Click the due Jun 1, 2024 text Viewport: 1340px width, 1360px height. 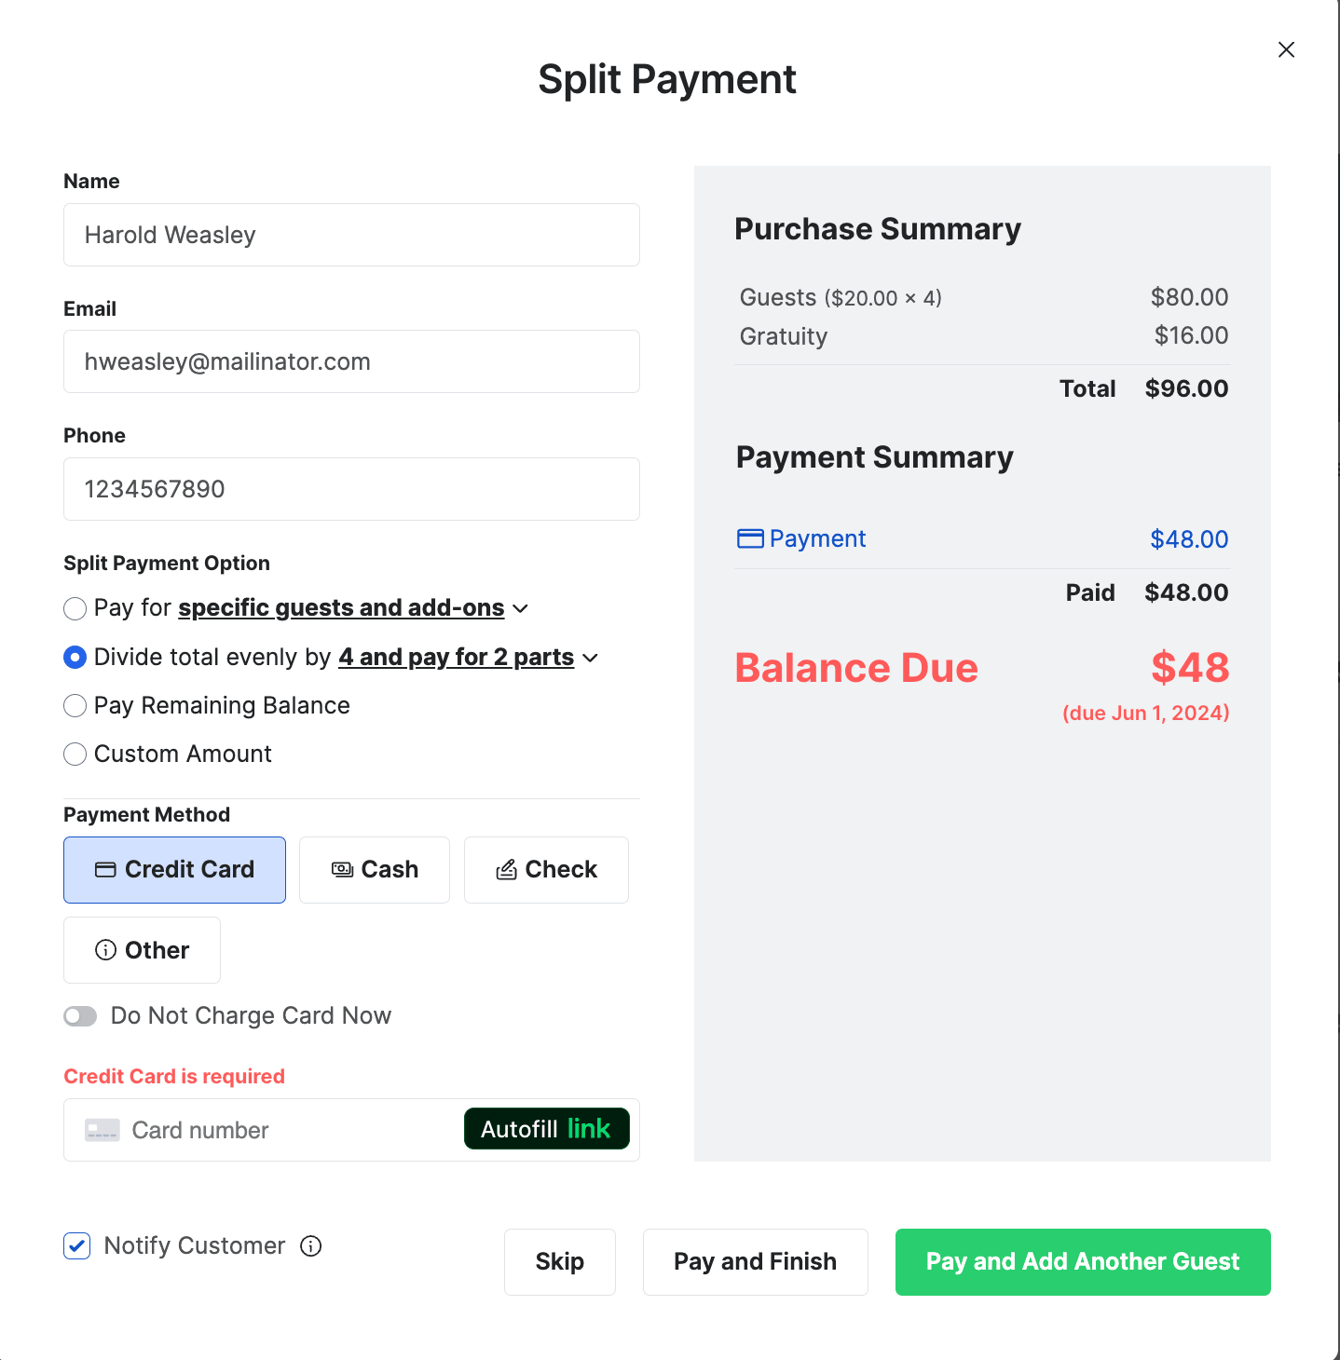(x=1146, y=713)
